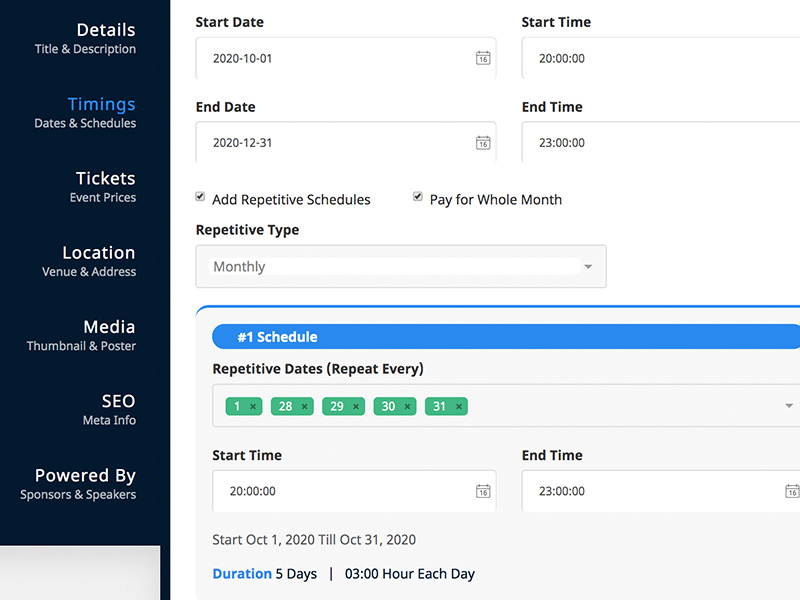800x600 pixels.
Task: Open the Repetitive Type Monthly dropdown
Action: (401, 266)
